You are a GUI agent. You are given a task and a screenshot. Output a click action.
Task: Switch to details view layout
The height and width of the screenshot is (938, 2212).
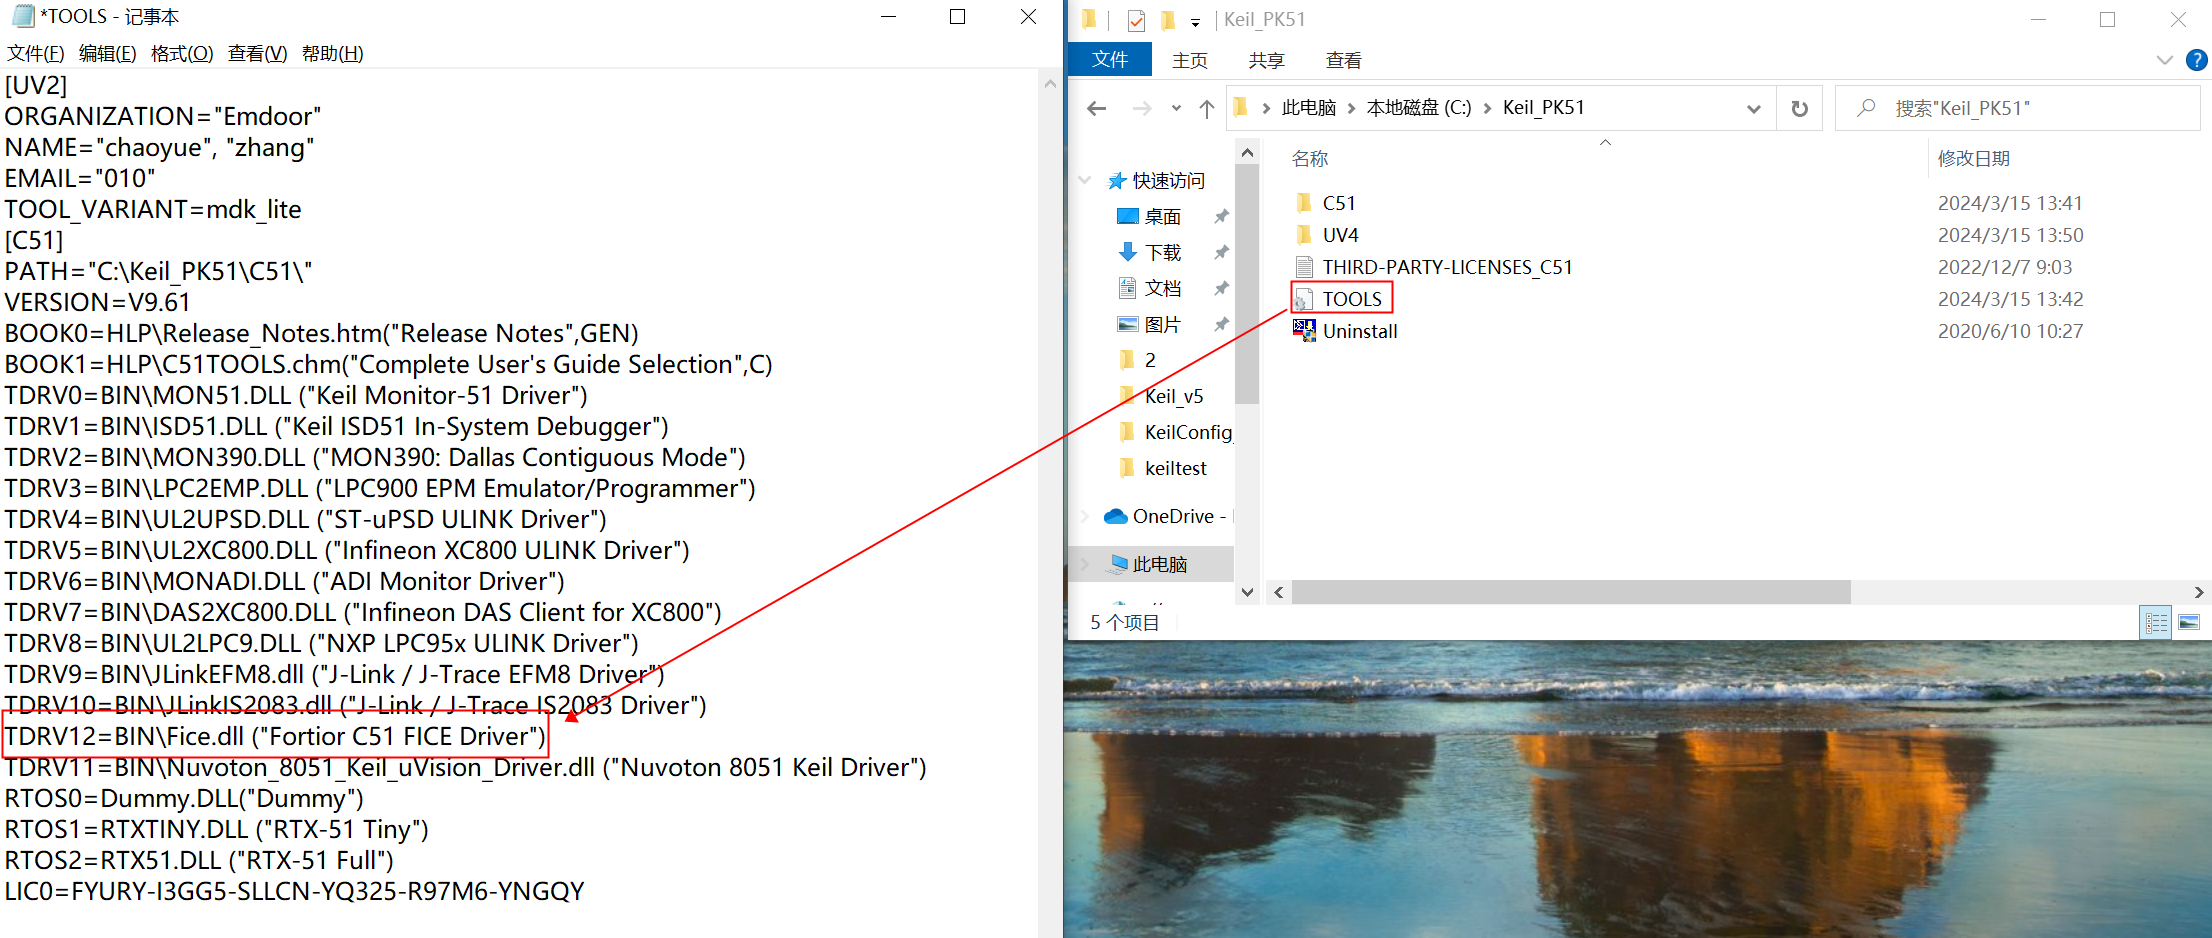click(2156, 623)
